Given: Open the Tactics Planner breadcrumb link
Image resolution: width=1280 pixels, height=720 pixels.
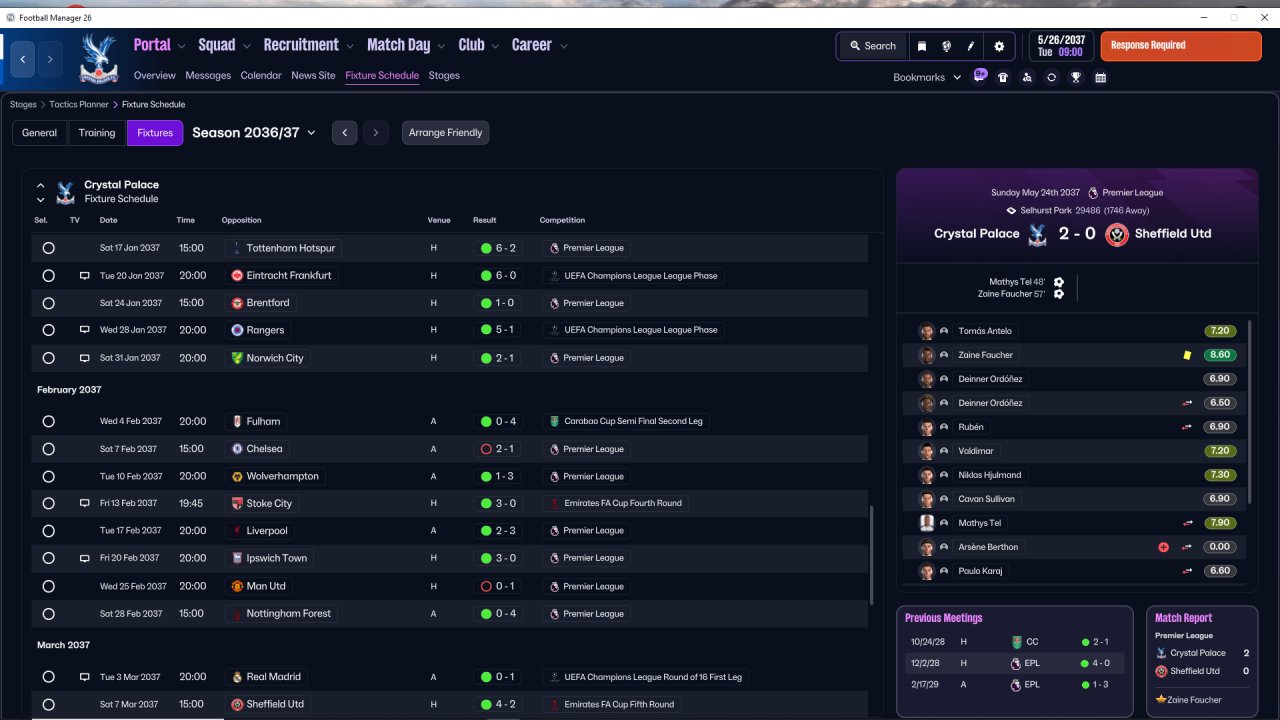Looking at the screenshot, I should coord(79,104).
